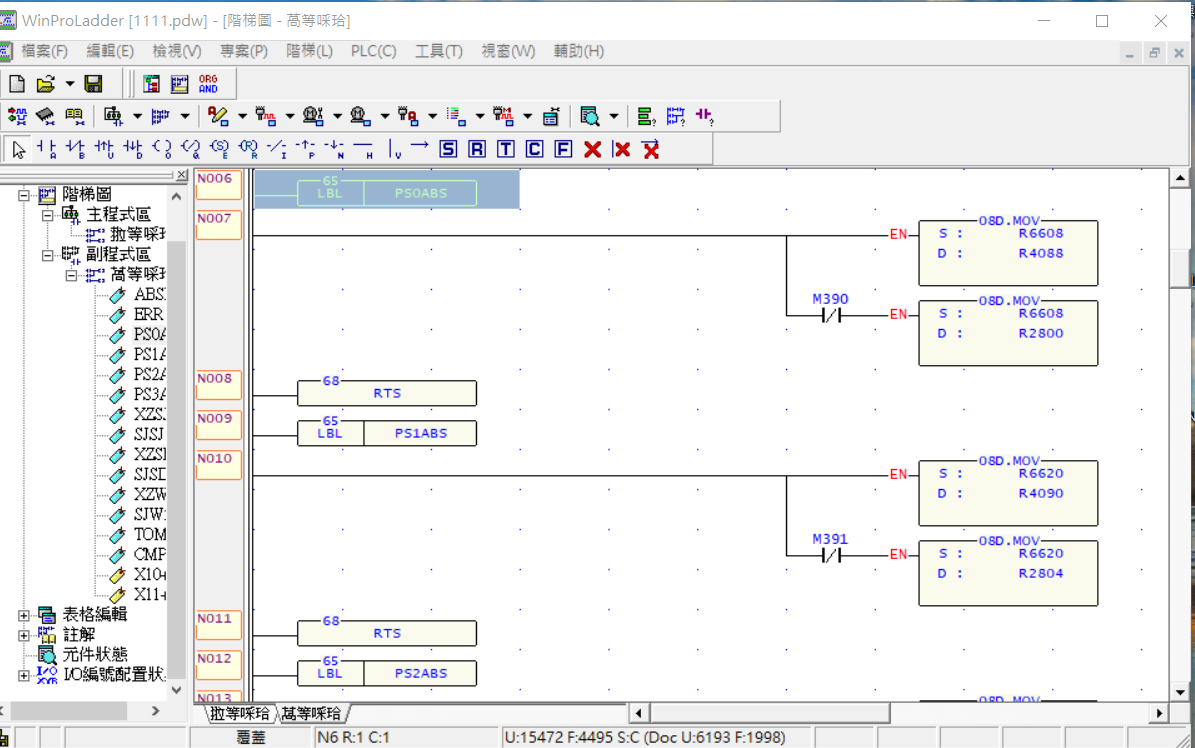Open the dropdown arrow next to Open folder
1195x748 pixels.
click(69, 84)
